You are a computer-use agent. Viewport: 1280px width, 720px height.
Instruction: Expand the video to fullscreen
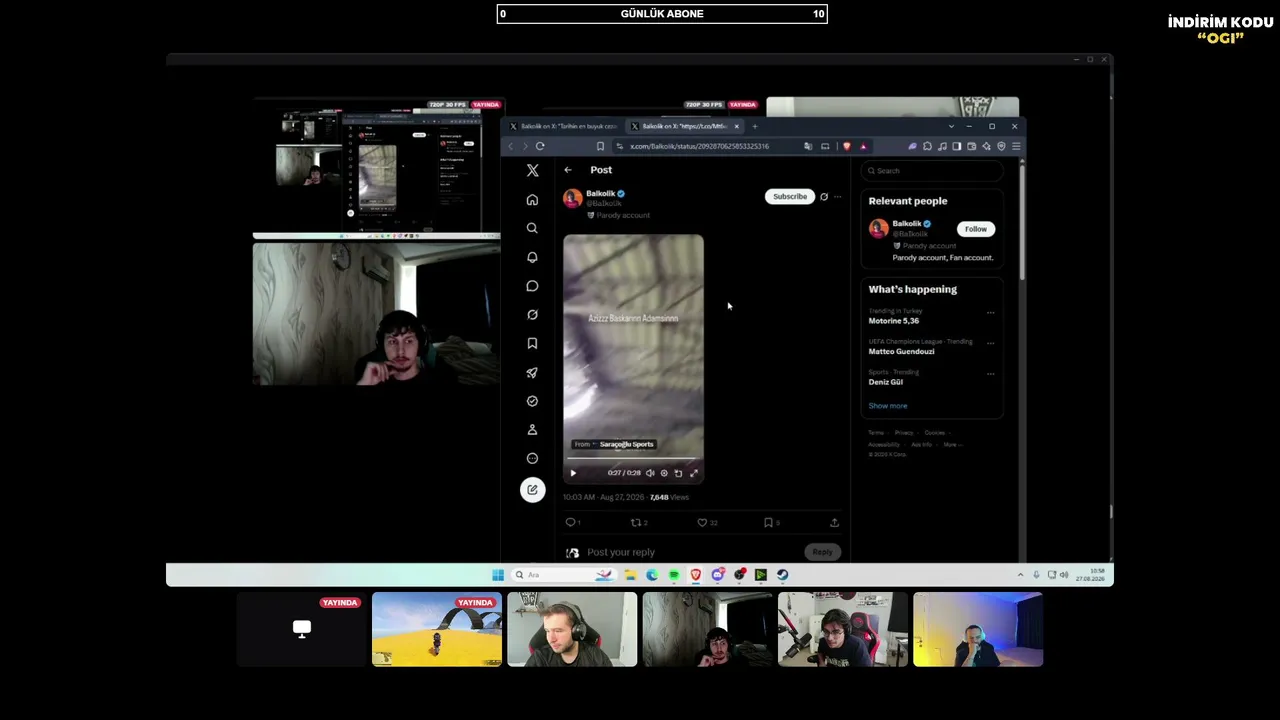point(694,473)
